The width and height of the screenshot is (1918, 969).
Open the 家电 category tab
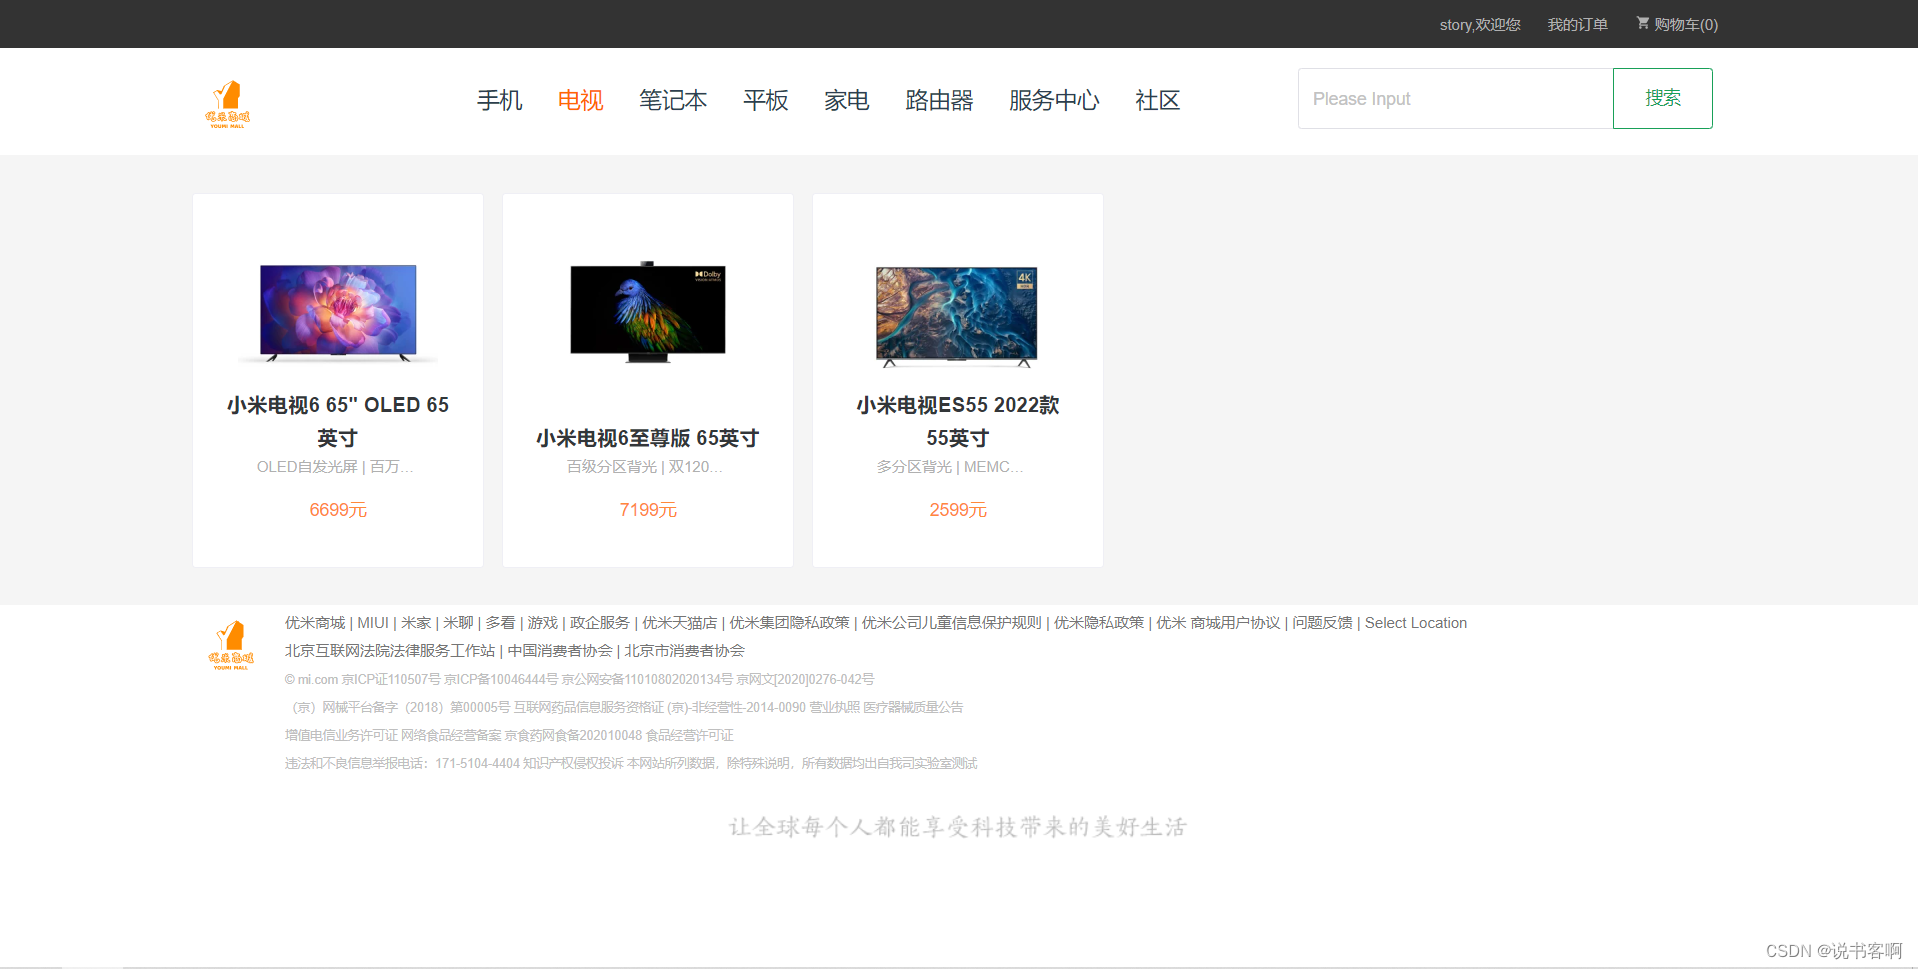point(847,100)
